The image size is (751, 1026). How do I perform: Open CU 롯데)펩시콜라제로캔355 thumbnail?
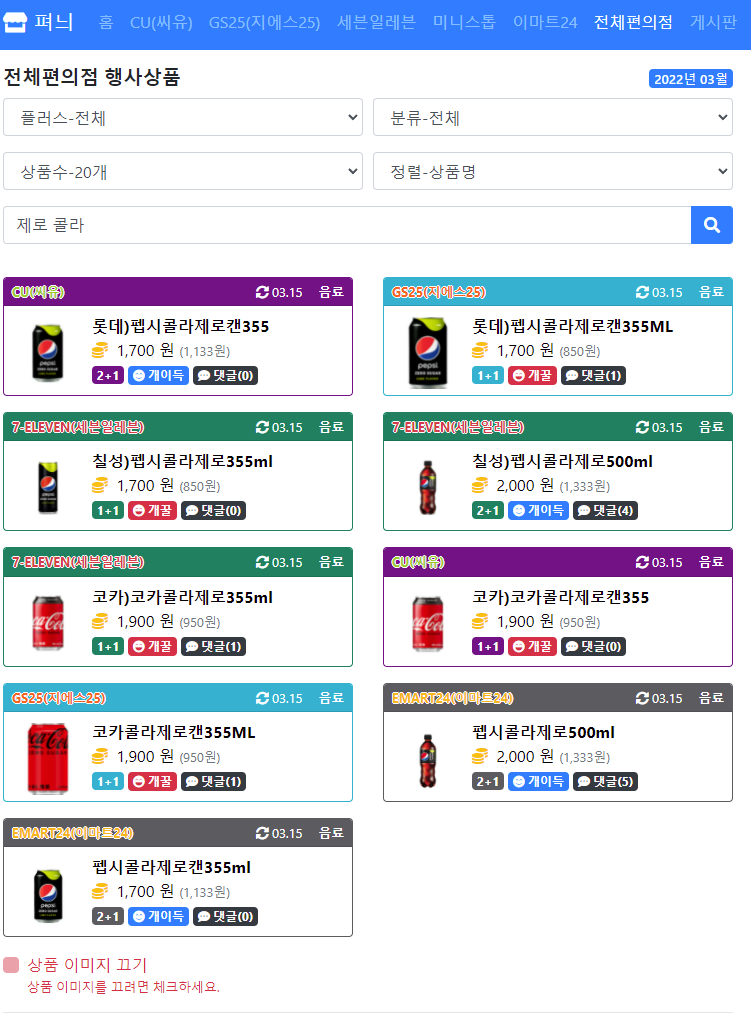pyautogui.click(x=48, y=352)
